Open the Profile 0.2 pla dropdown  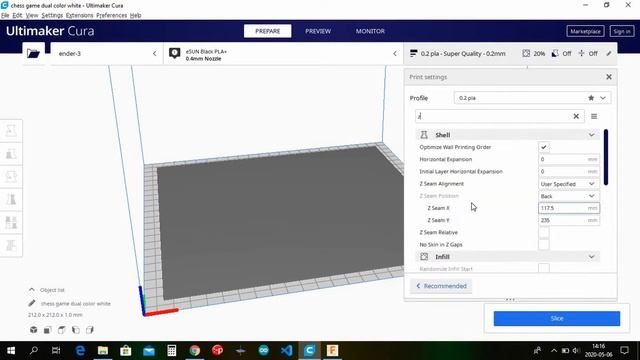(532, 98)
